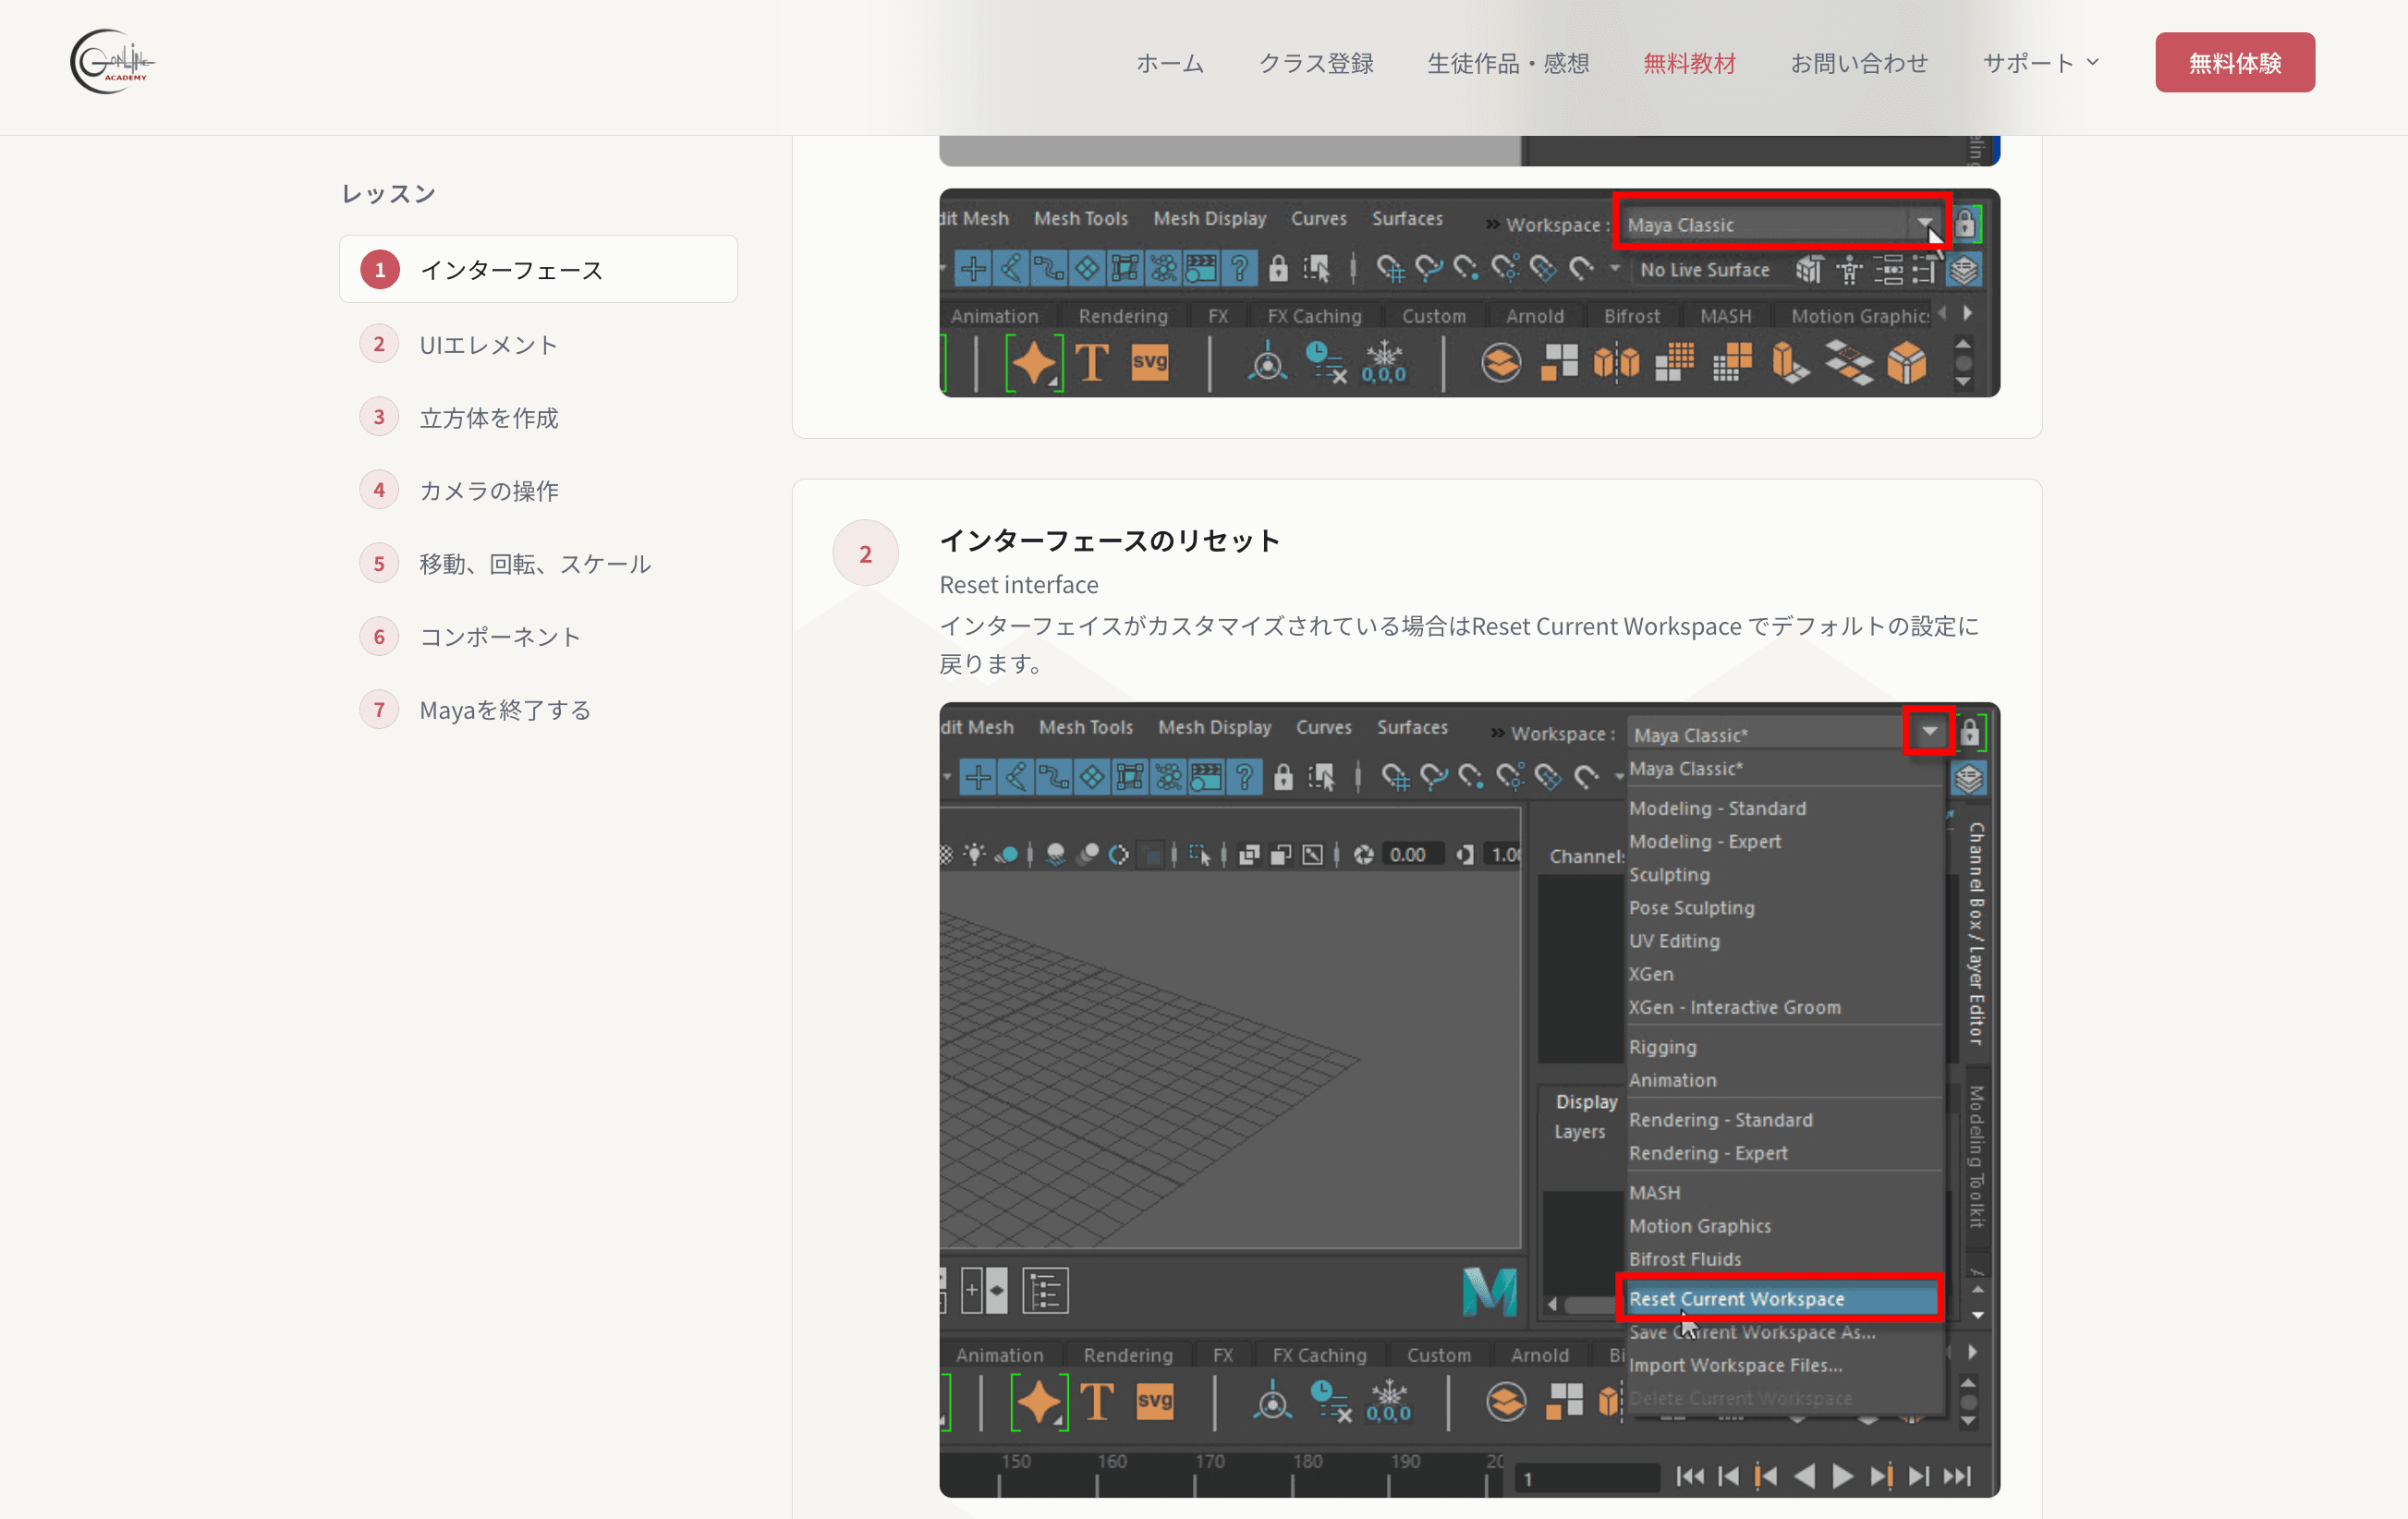Select the MASH Text tool icon

tap(1092, 363)
